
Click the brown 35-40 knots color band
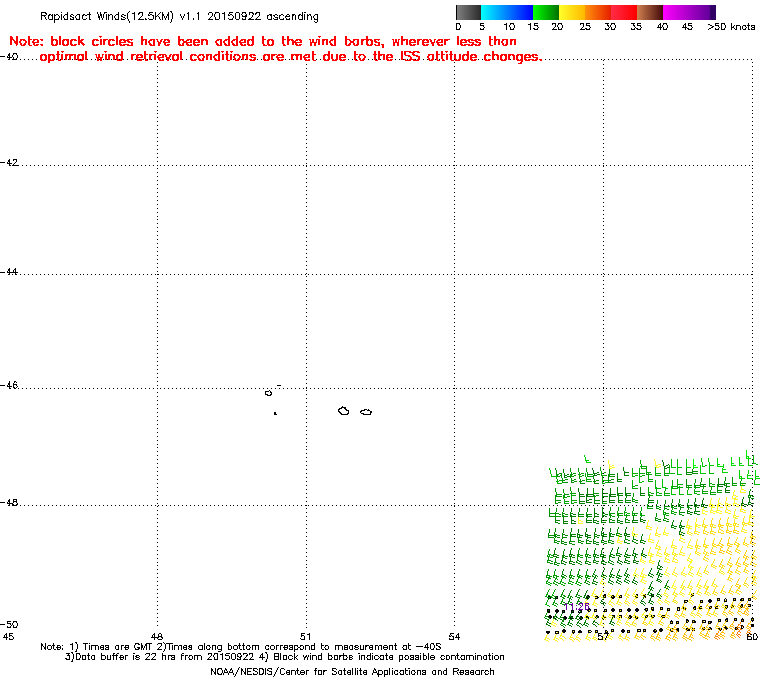click(x=650, y=12)
